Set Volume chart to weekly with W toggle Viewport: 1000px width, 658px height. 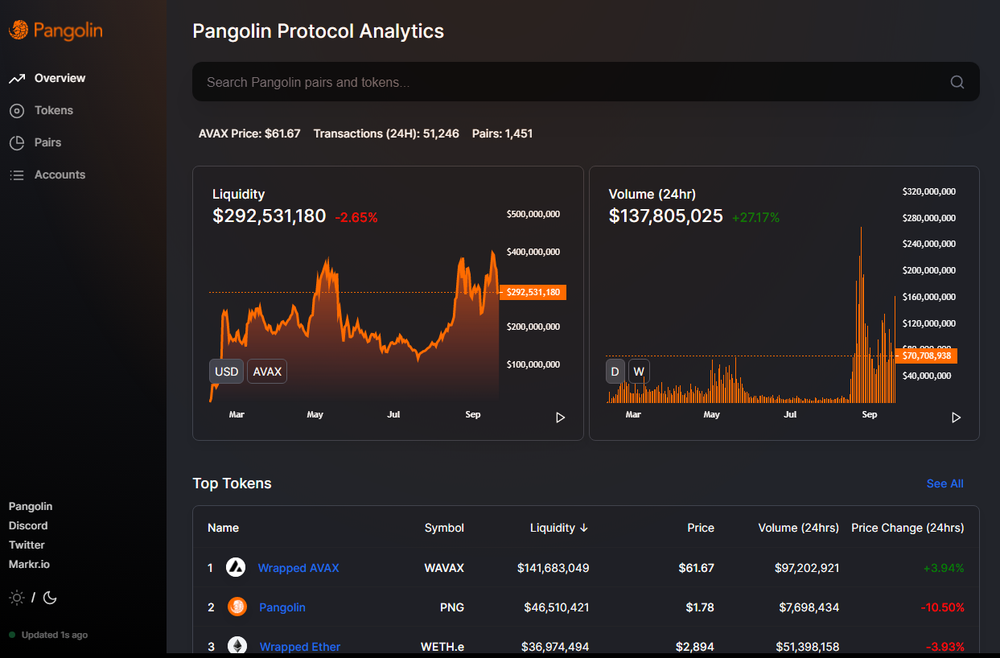coord(639,371)
